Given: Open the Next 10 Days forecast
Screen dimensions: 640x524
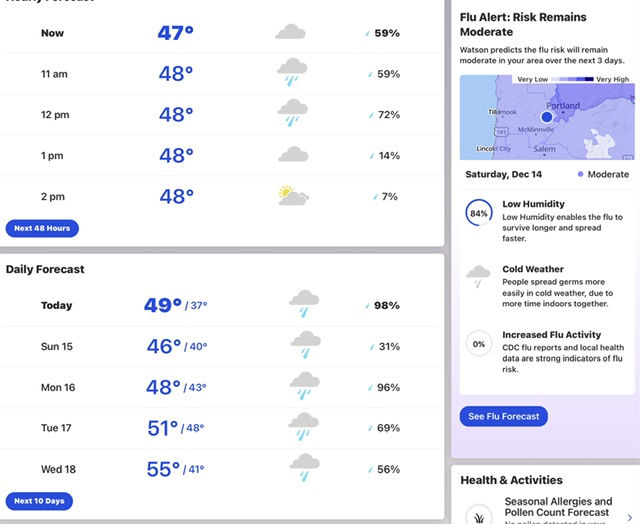Looking at the screenshot, I should 39,501.
